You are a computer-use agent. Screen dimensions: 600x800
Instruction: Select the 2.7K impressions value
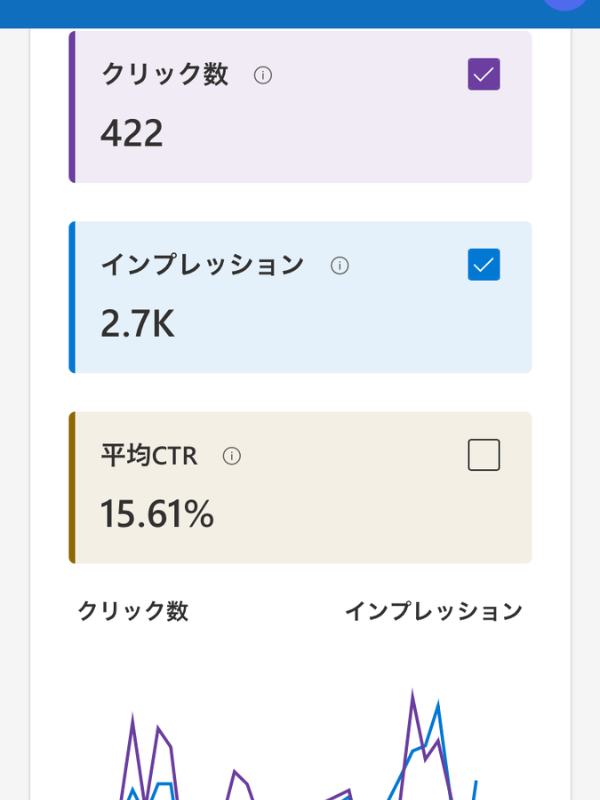coord(137,323)
